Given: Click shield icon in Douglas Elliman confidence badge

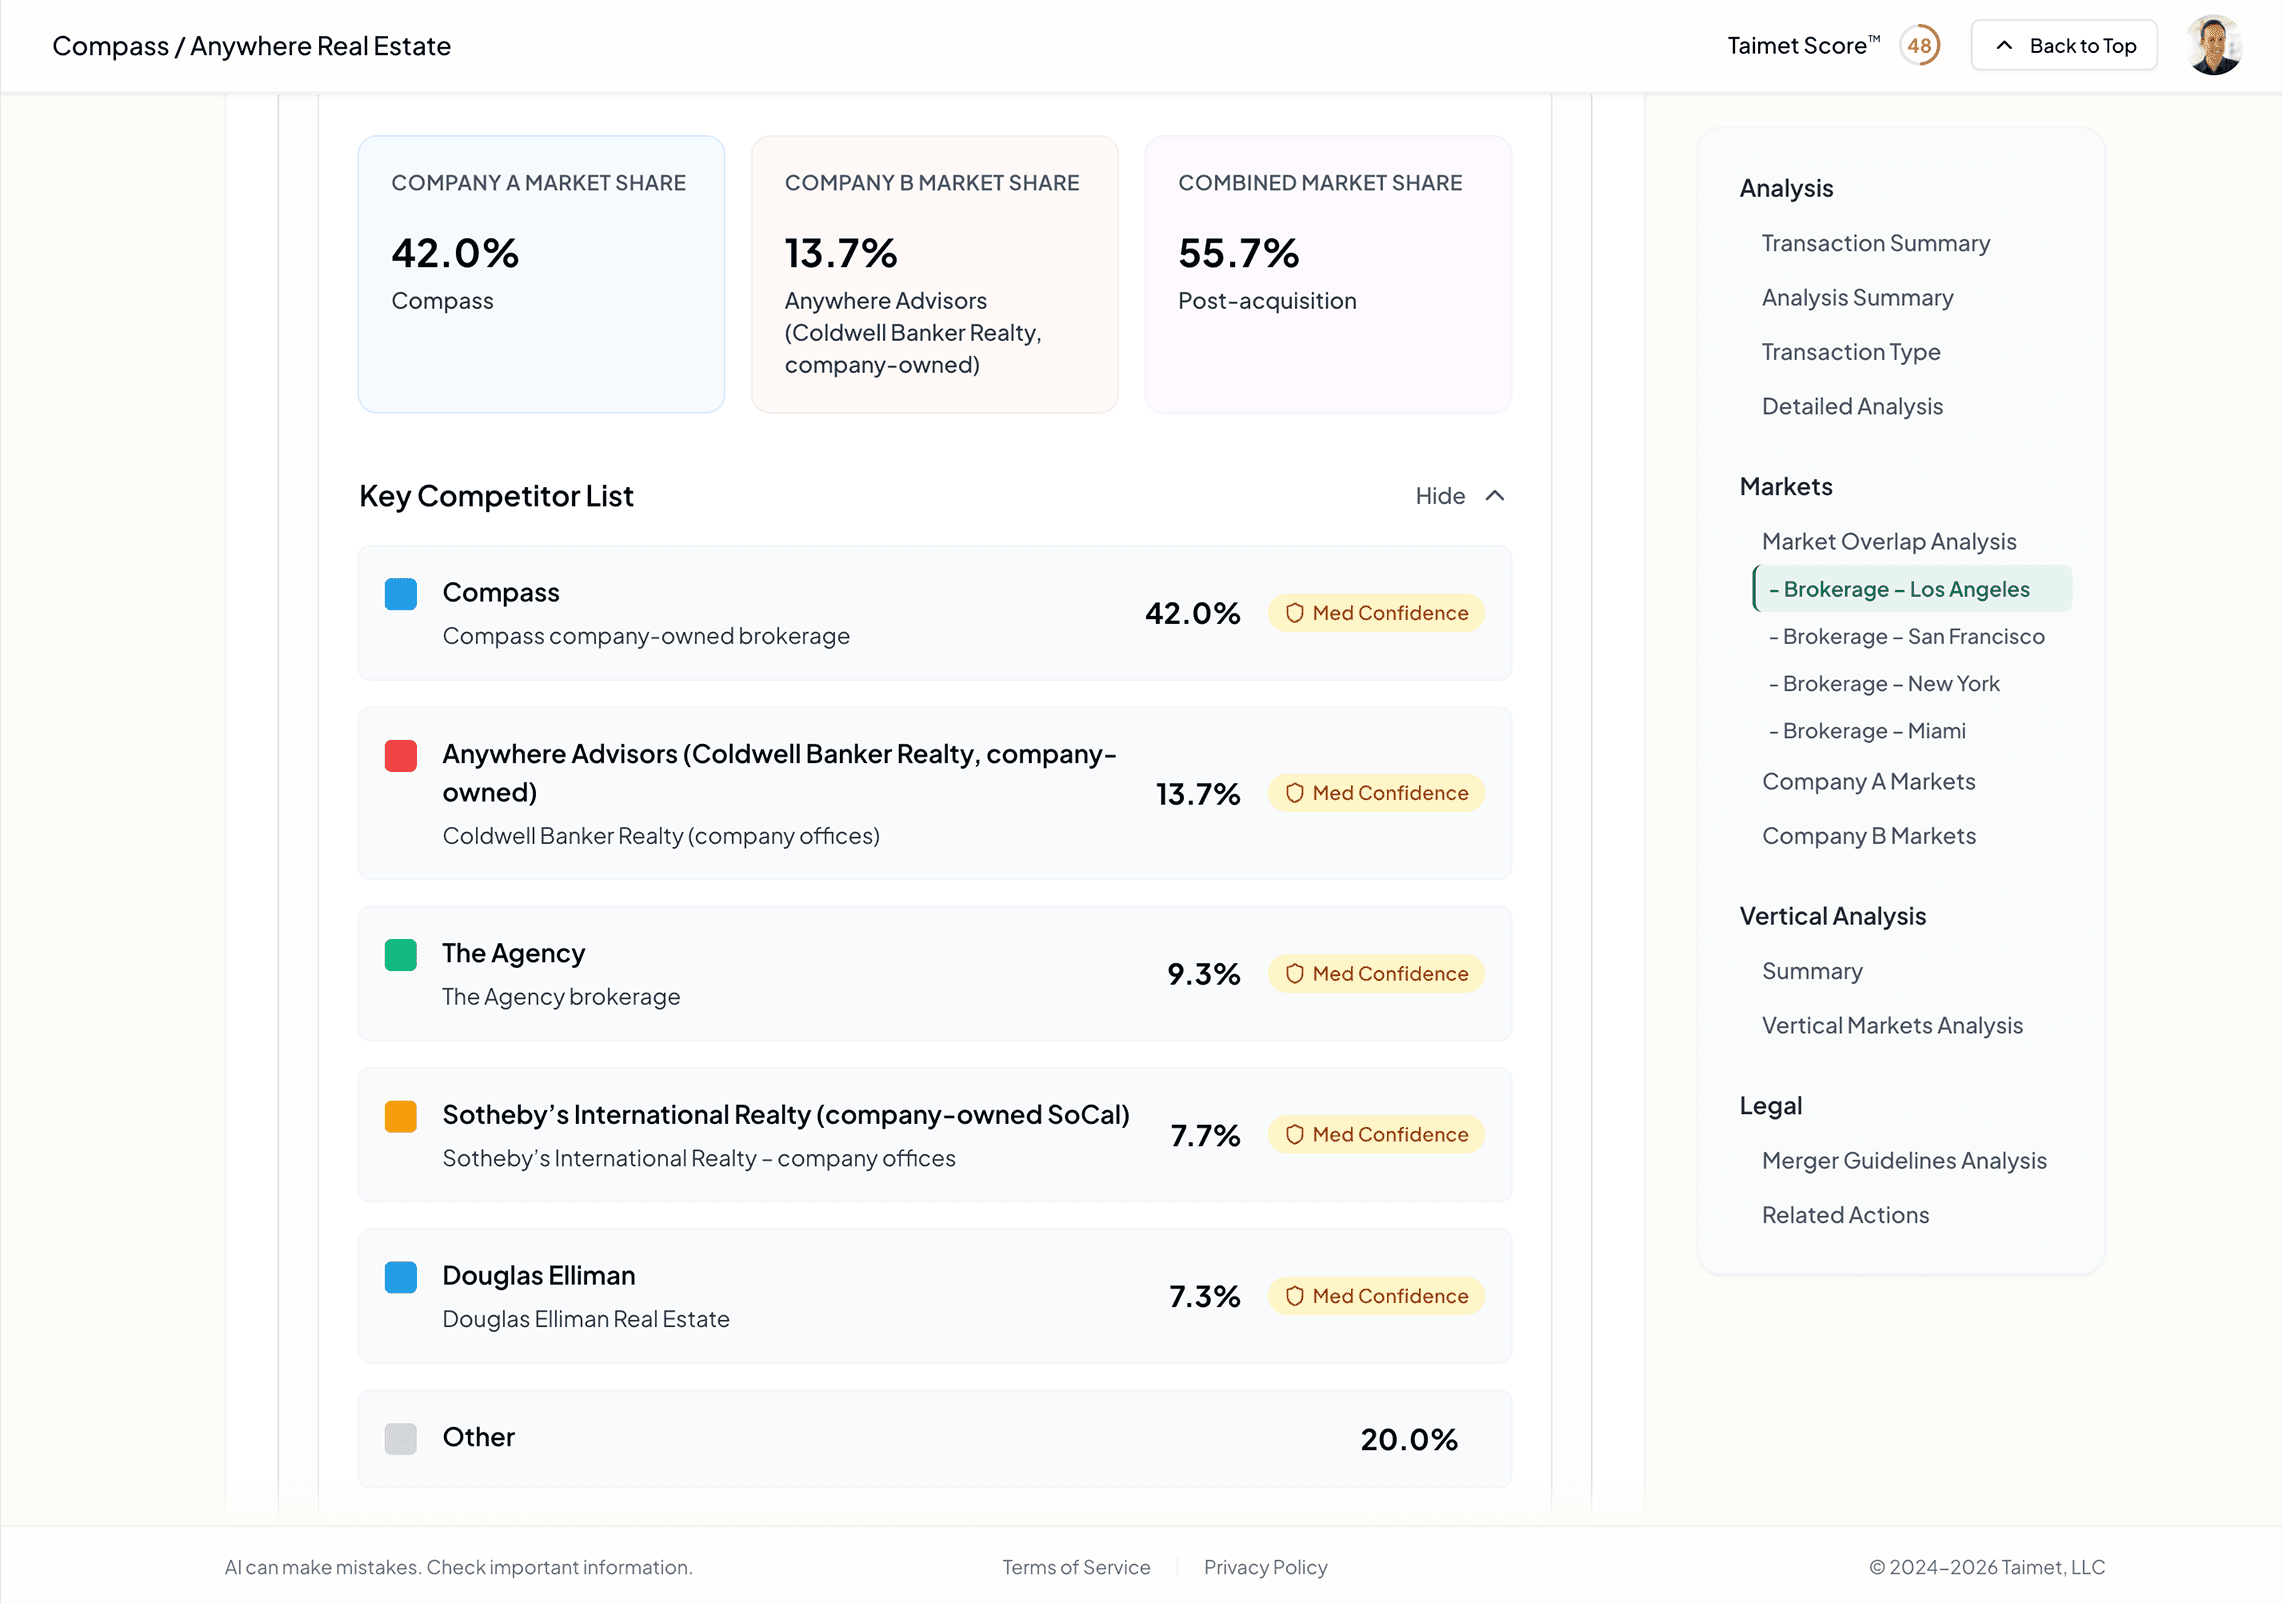Looking at the screenshot, I should coord(1294,1296).
